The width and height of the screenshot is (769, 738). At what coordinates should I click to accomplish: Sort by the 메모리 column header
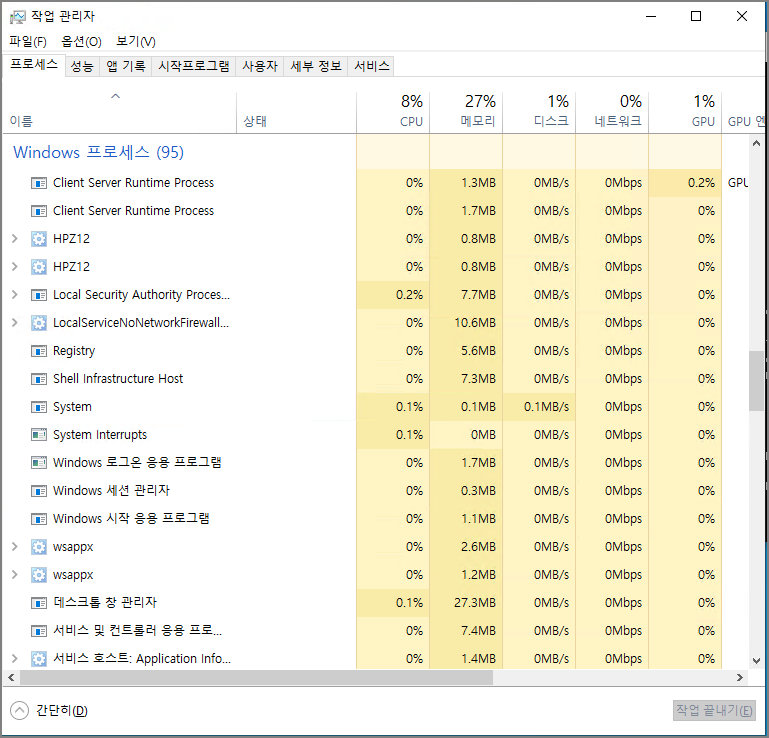pos(466,114)
